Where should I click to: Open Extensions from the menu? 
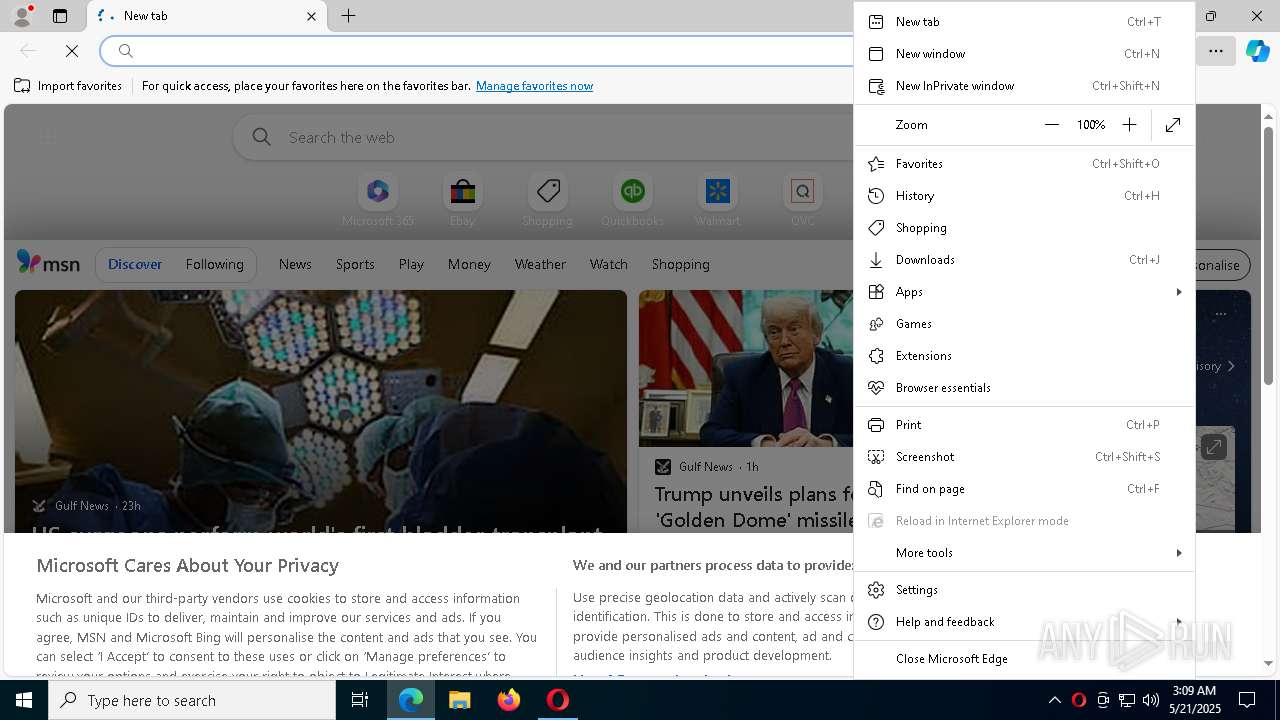point(1024,355)
